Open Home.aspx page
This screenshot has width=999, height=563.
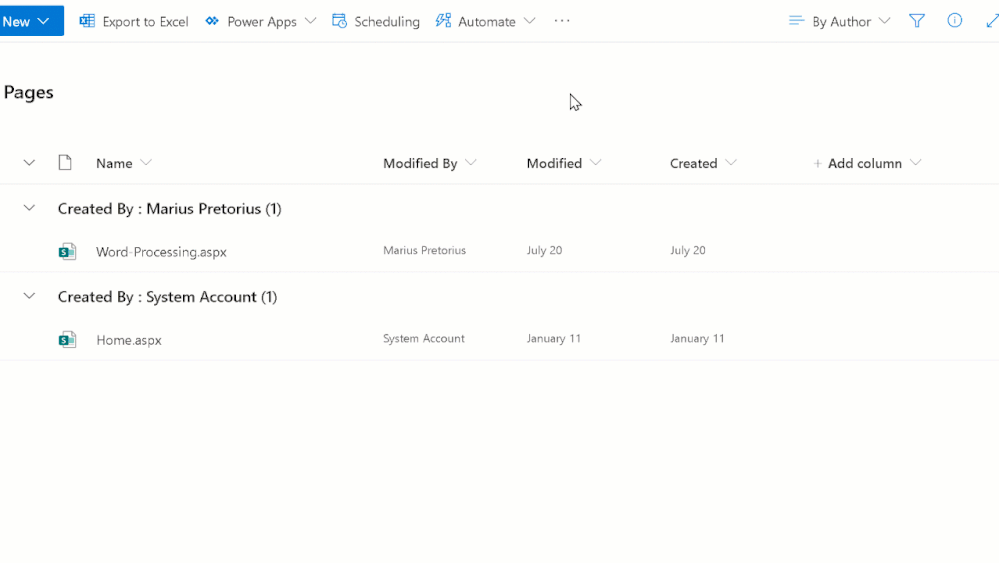[129, 340]
